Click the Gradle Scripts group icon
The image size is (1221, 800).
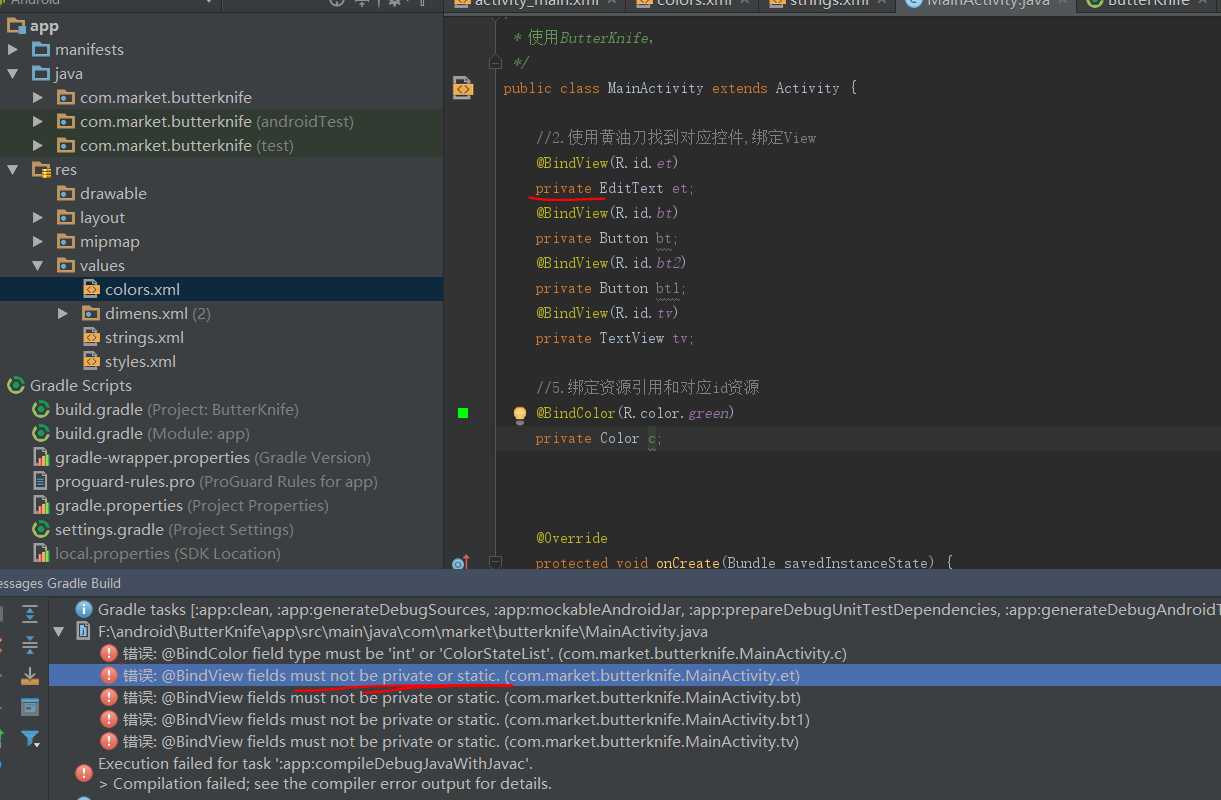click(x=16, y=385)
